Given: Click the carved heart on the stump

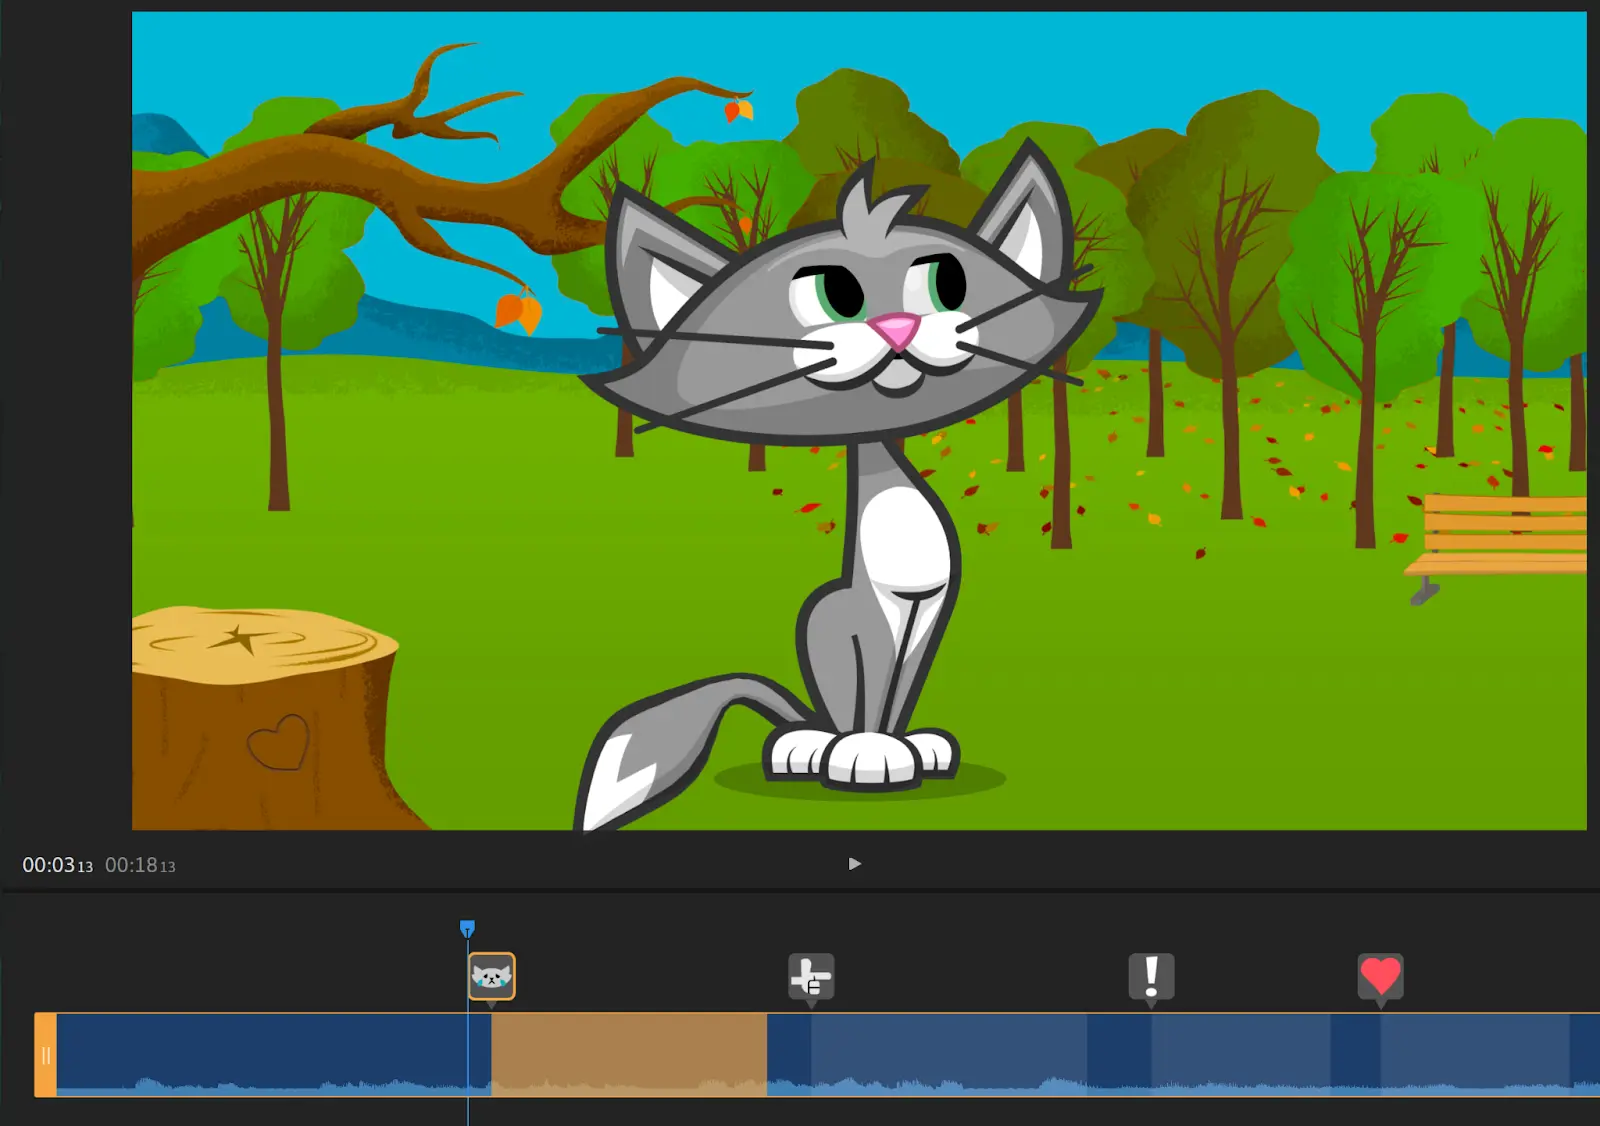Looking at the screenshot, I should click(x=278, y=742).
